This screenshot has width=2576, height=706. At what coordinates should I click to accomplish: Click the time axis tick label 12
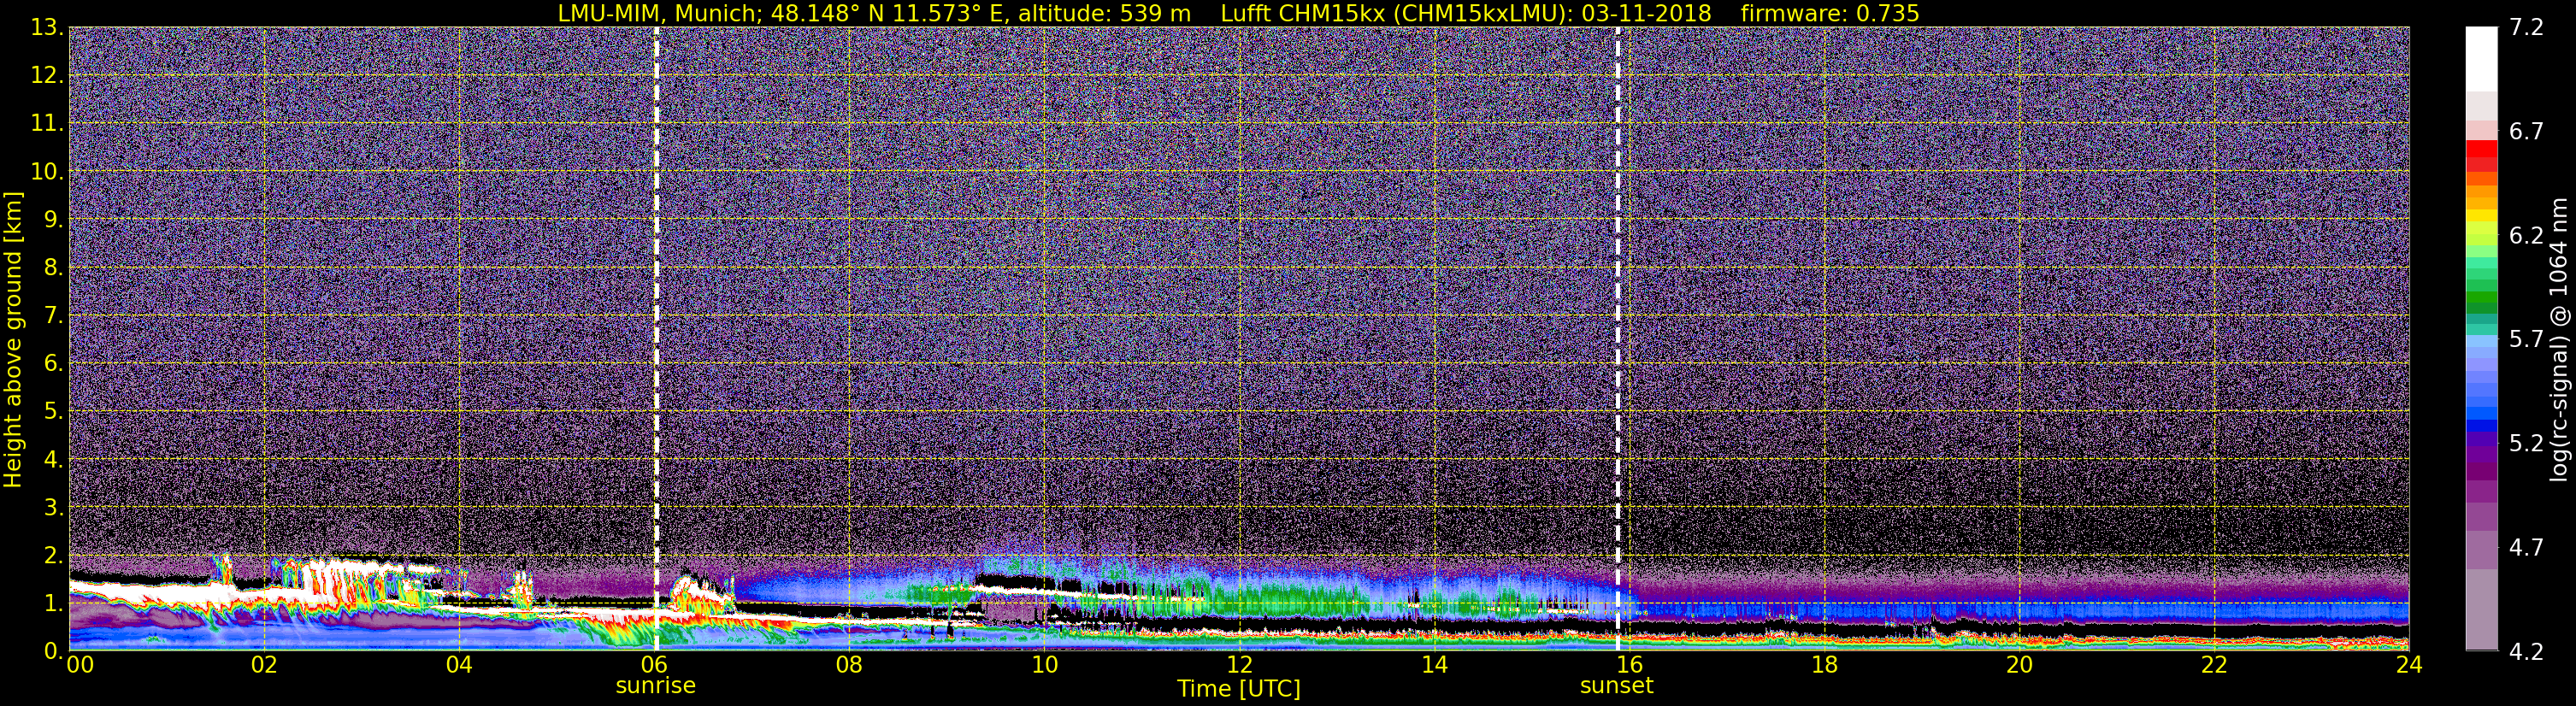(1239, 665)
